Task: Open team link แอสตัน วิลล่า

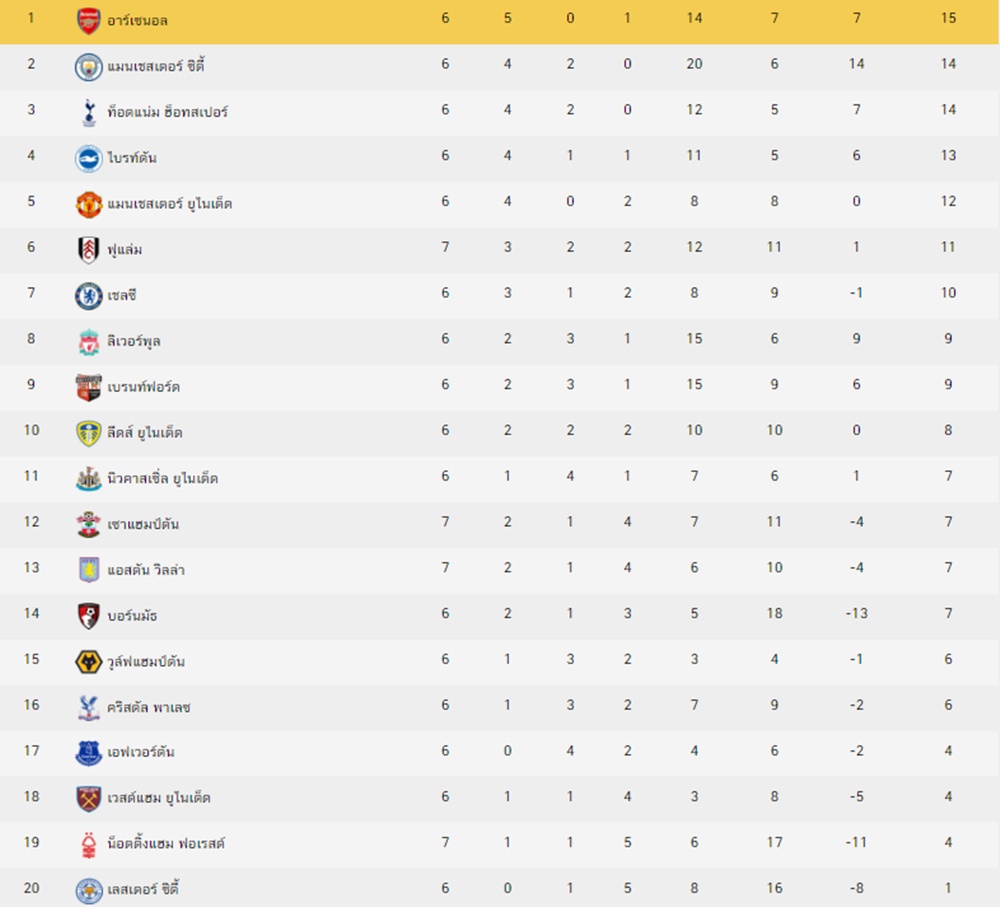Action: [x=146, y=570]
